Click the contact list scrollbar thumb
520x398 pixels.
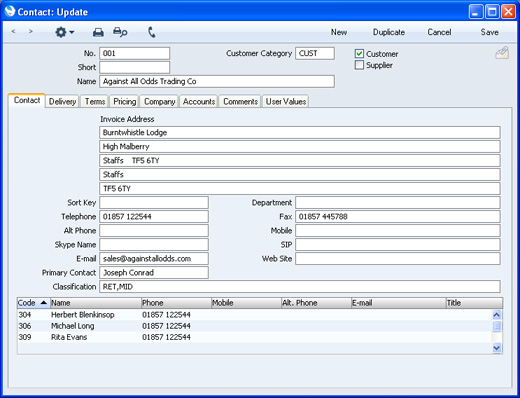tap(497, 326)
